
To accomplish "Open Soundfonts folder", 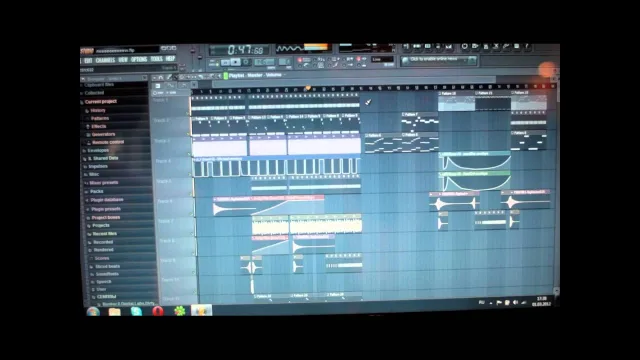I will [107, 274].
